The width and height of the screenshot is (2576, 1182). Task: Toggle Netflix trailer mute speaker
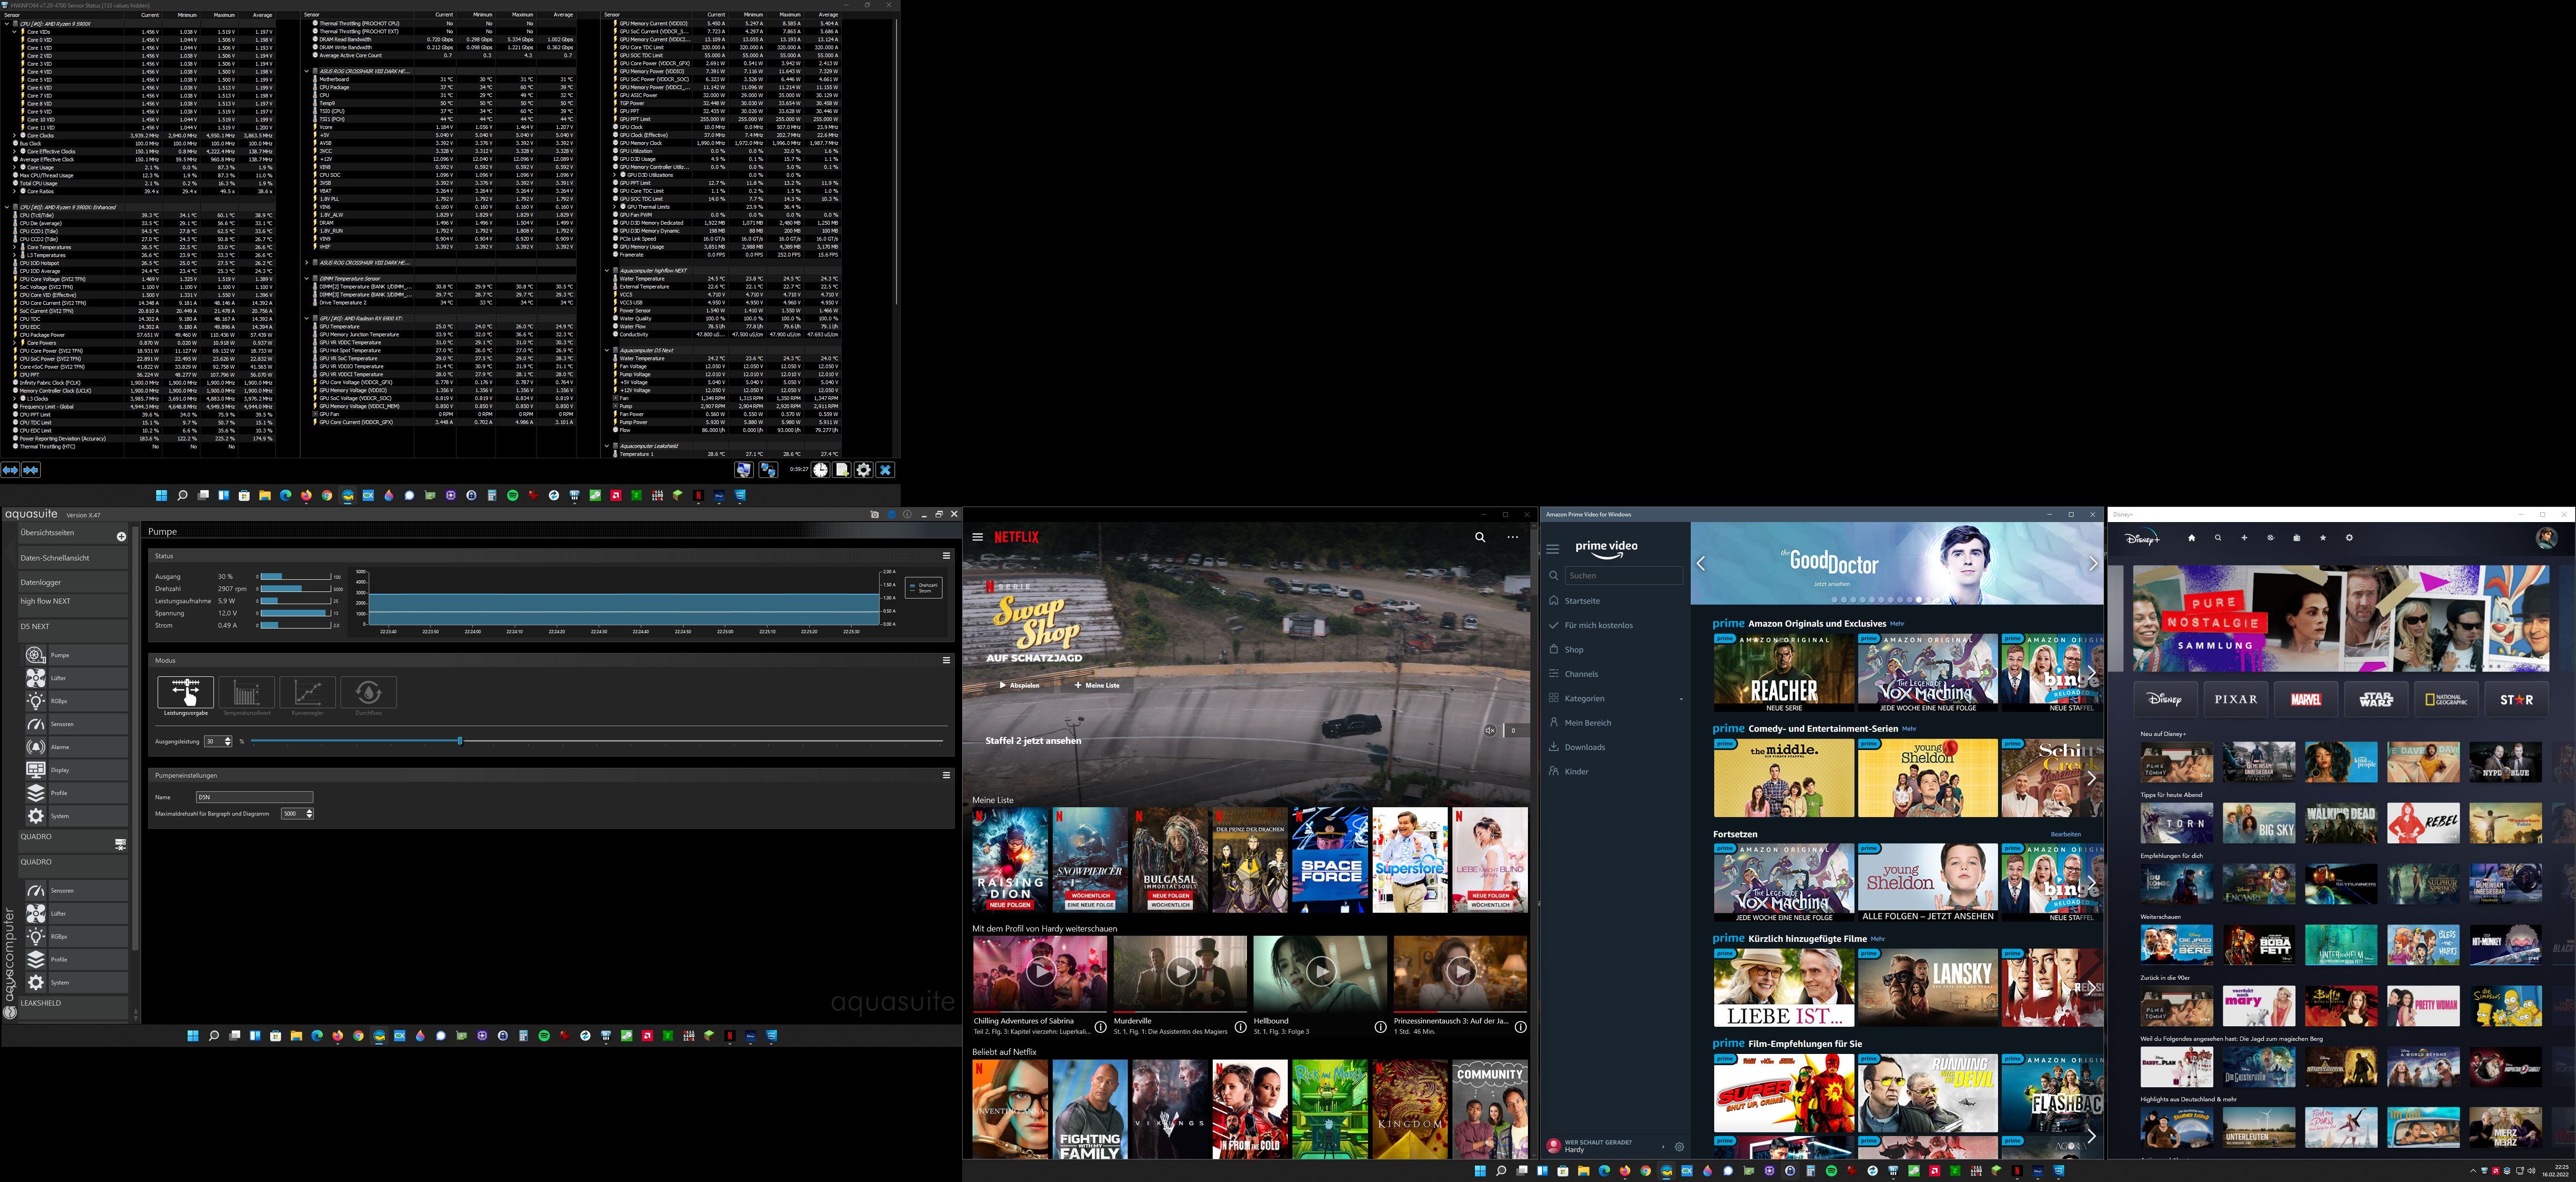tap(1489, 731)
